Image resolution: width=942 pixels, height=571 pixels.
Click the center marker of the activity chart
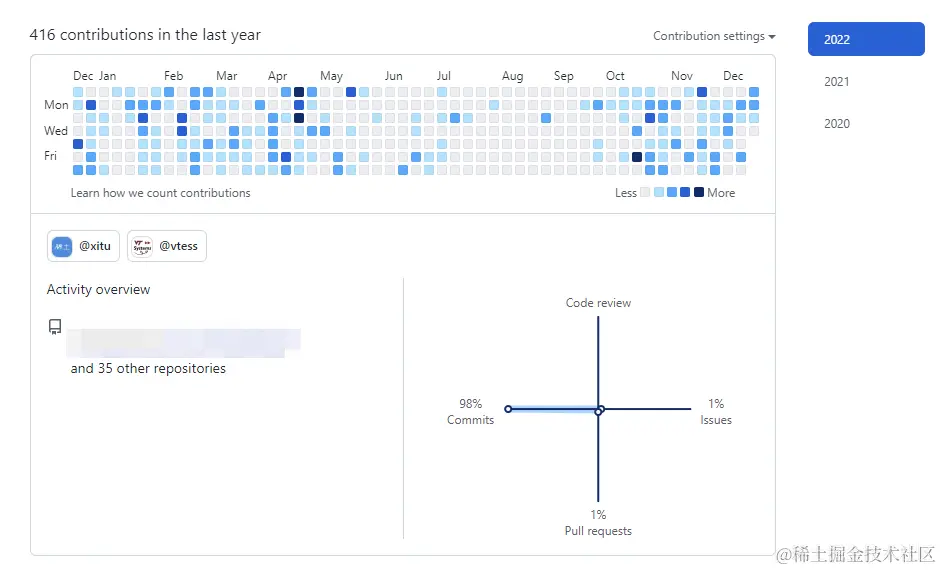pos(599,410)
